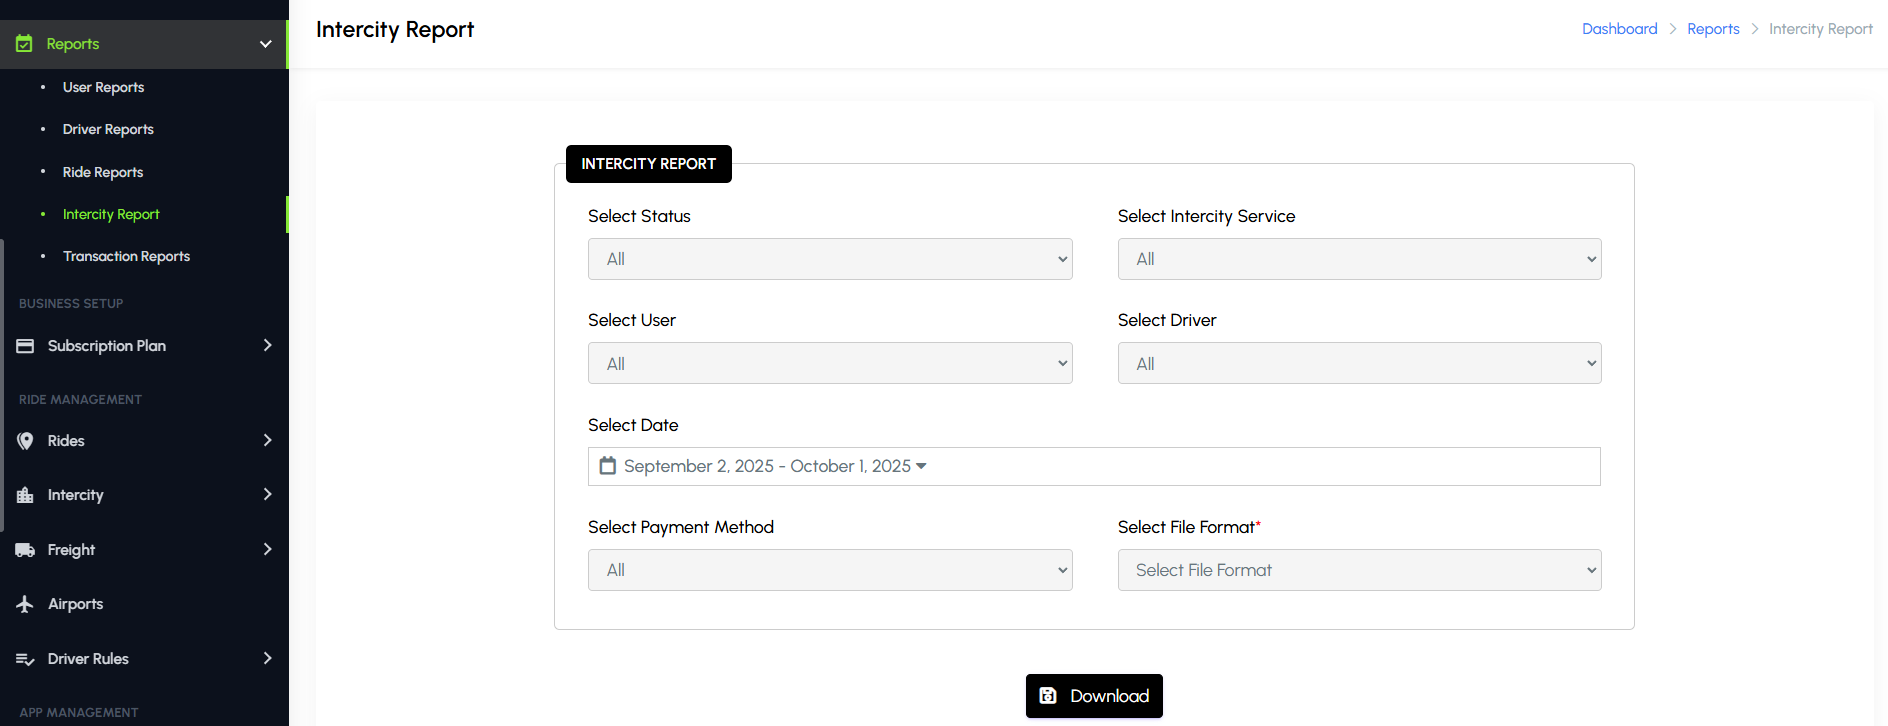Open User Reports in the sidebar
The image size is (1888, 726).
click(x=103, y=87)
